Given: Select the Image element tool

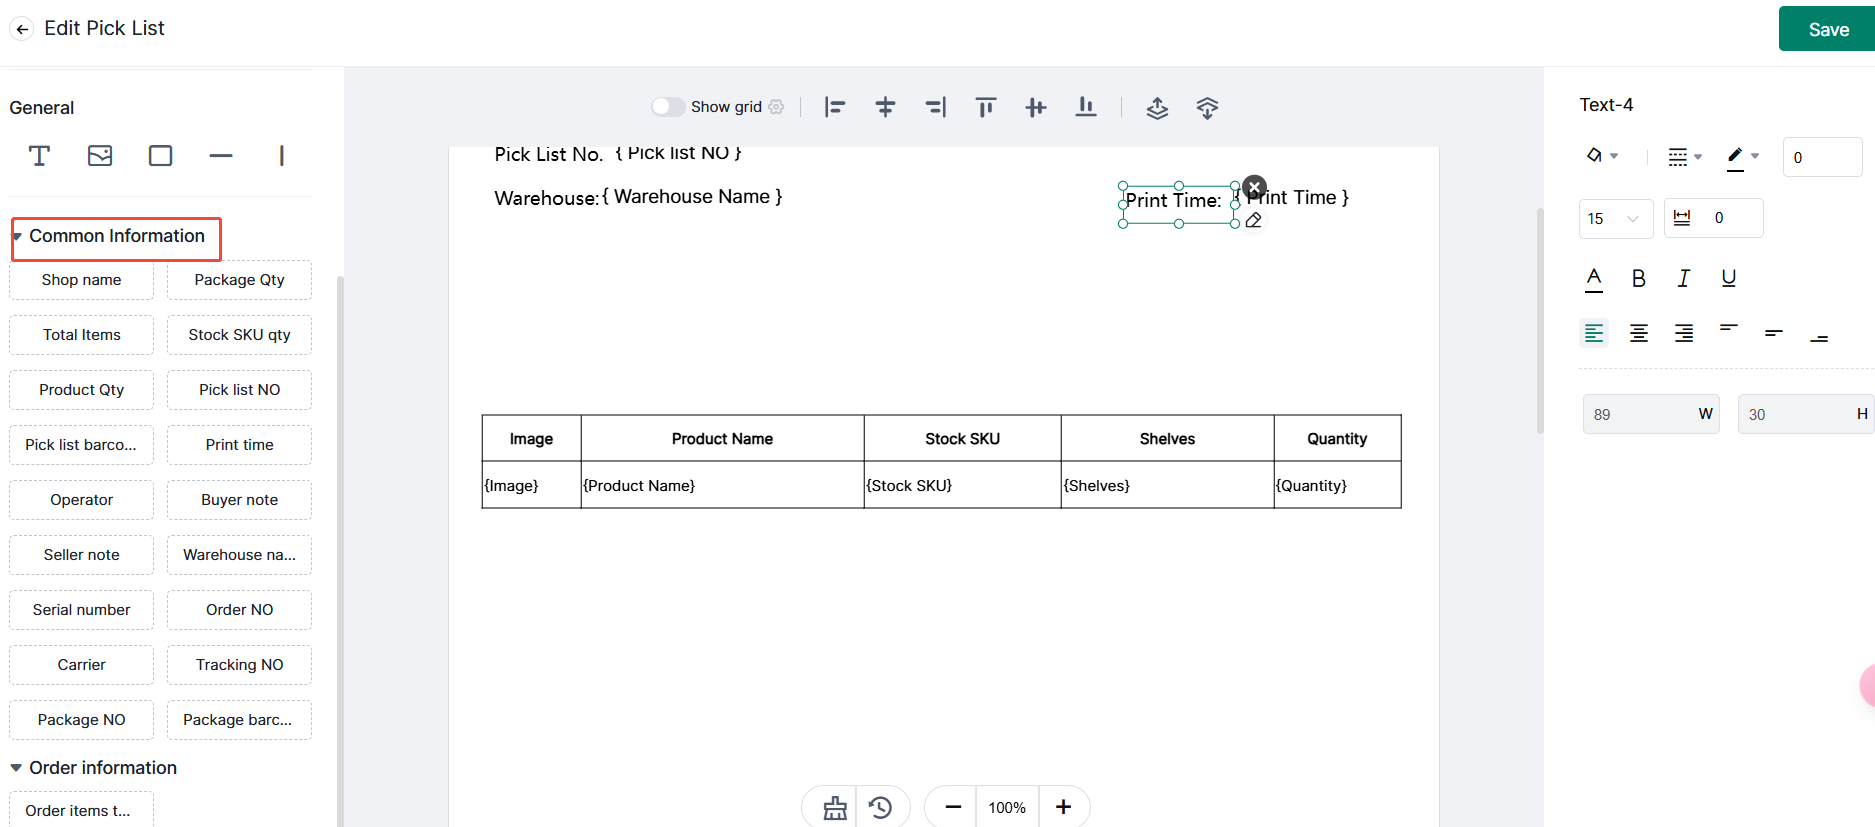Looking at the screenshot, I should tap(100, 156).
